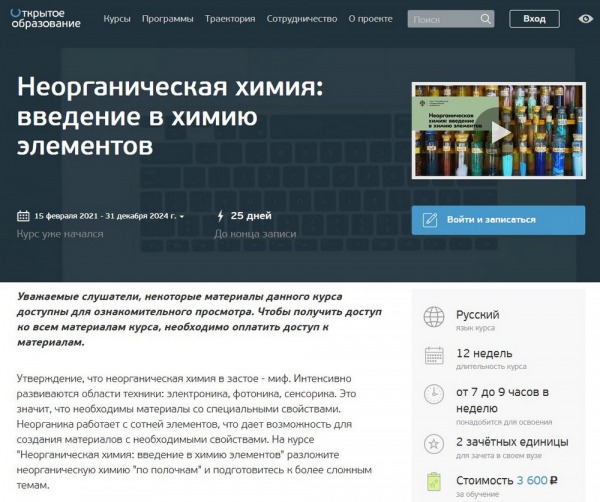The image size is (600, 502).
Task: Click До конца записи label
Action: [255, 234]
